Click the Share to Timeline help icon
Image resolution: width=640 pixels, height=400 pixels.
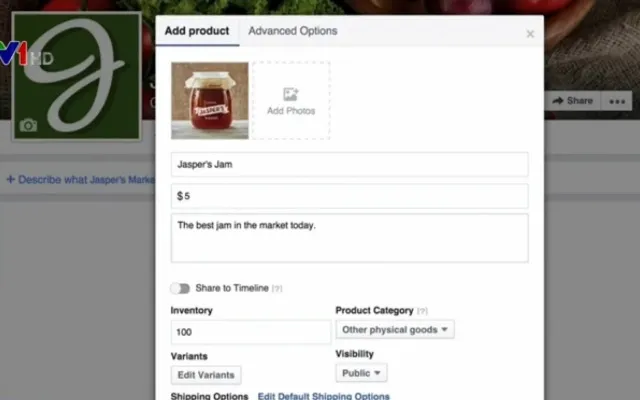277,289
